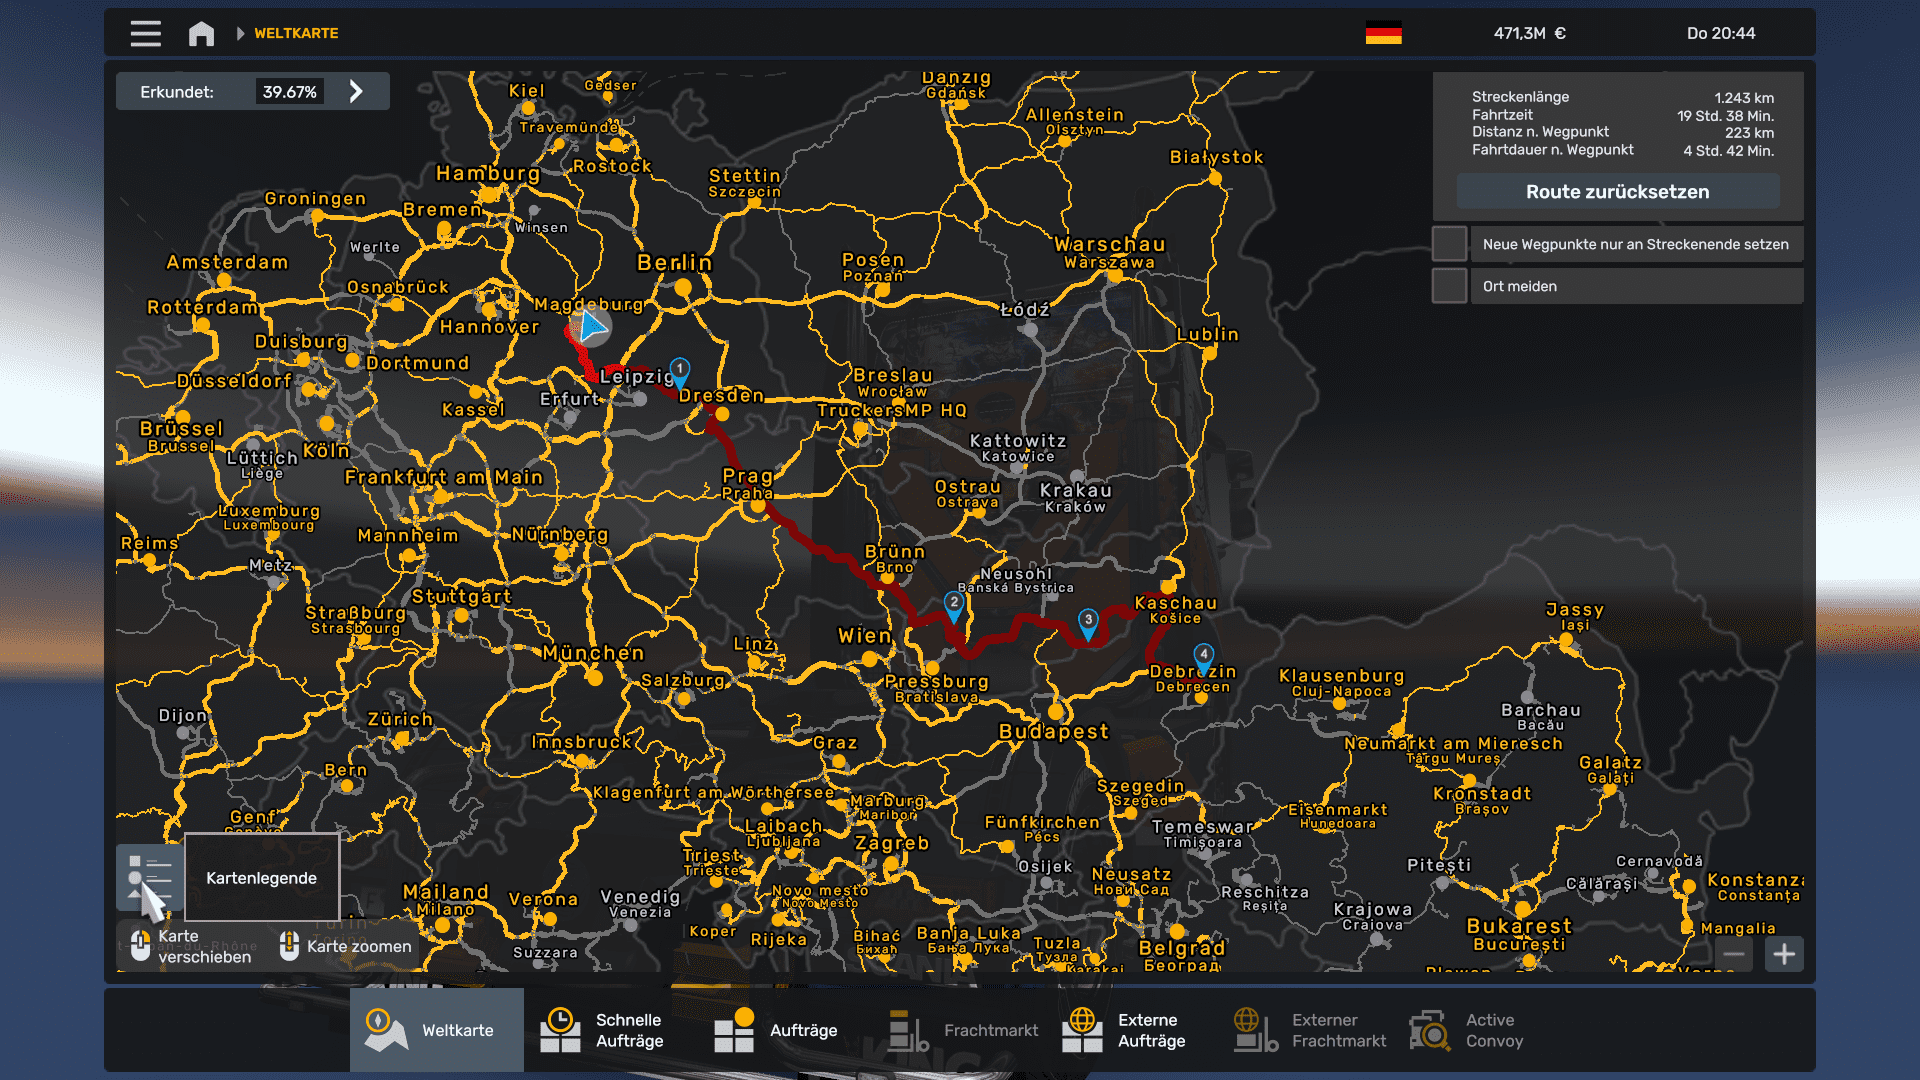Click the Schnelle Aufträge clock icon
1920x1080 pixels.
(x=561, y=1030)
